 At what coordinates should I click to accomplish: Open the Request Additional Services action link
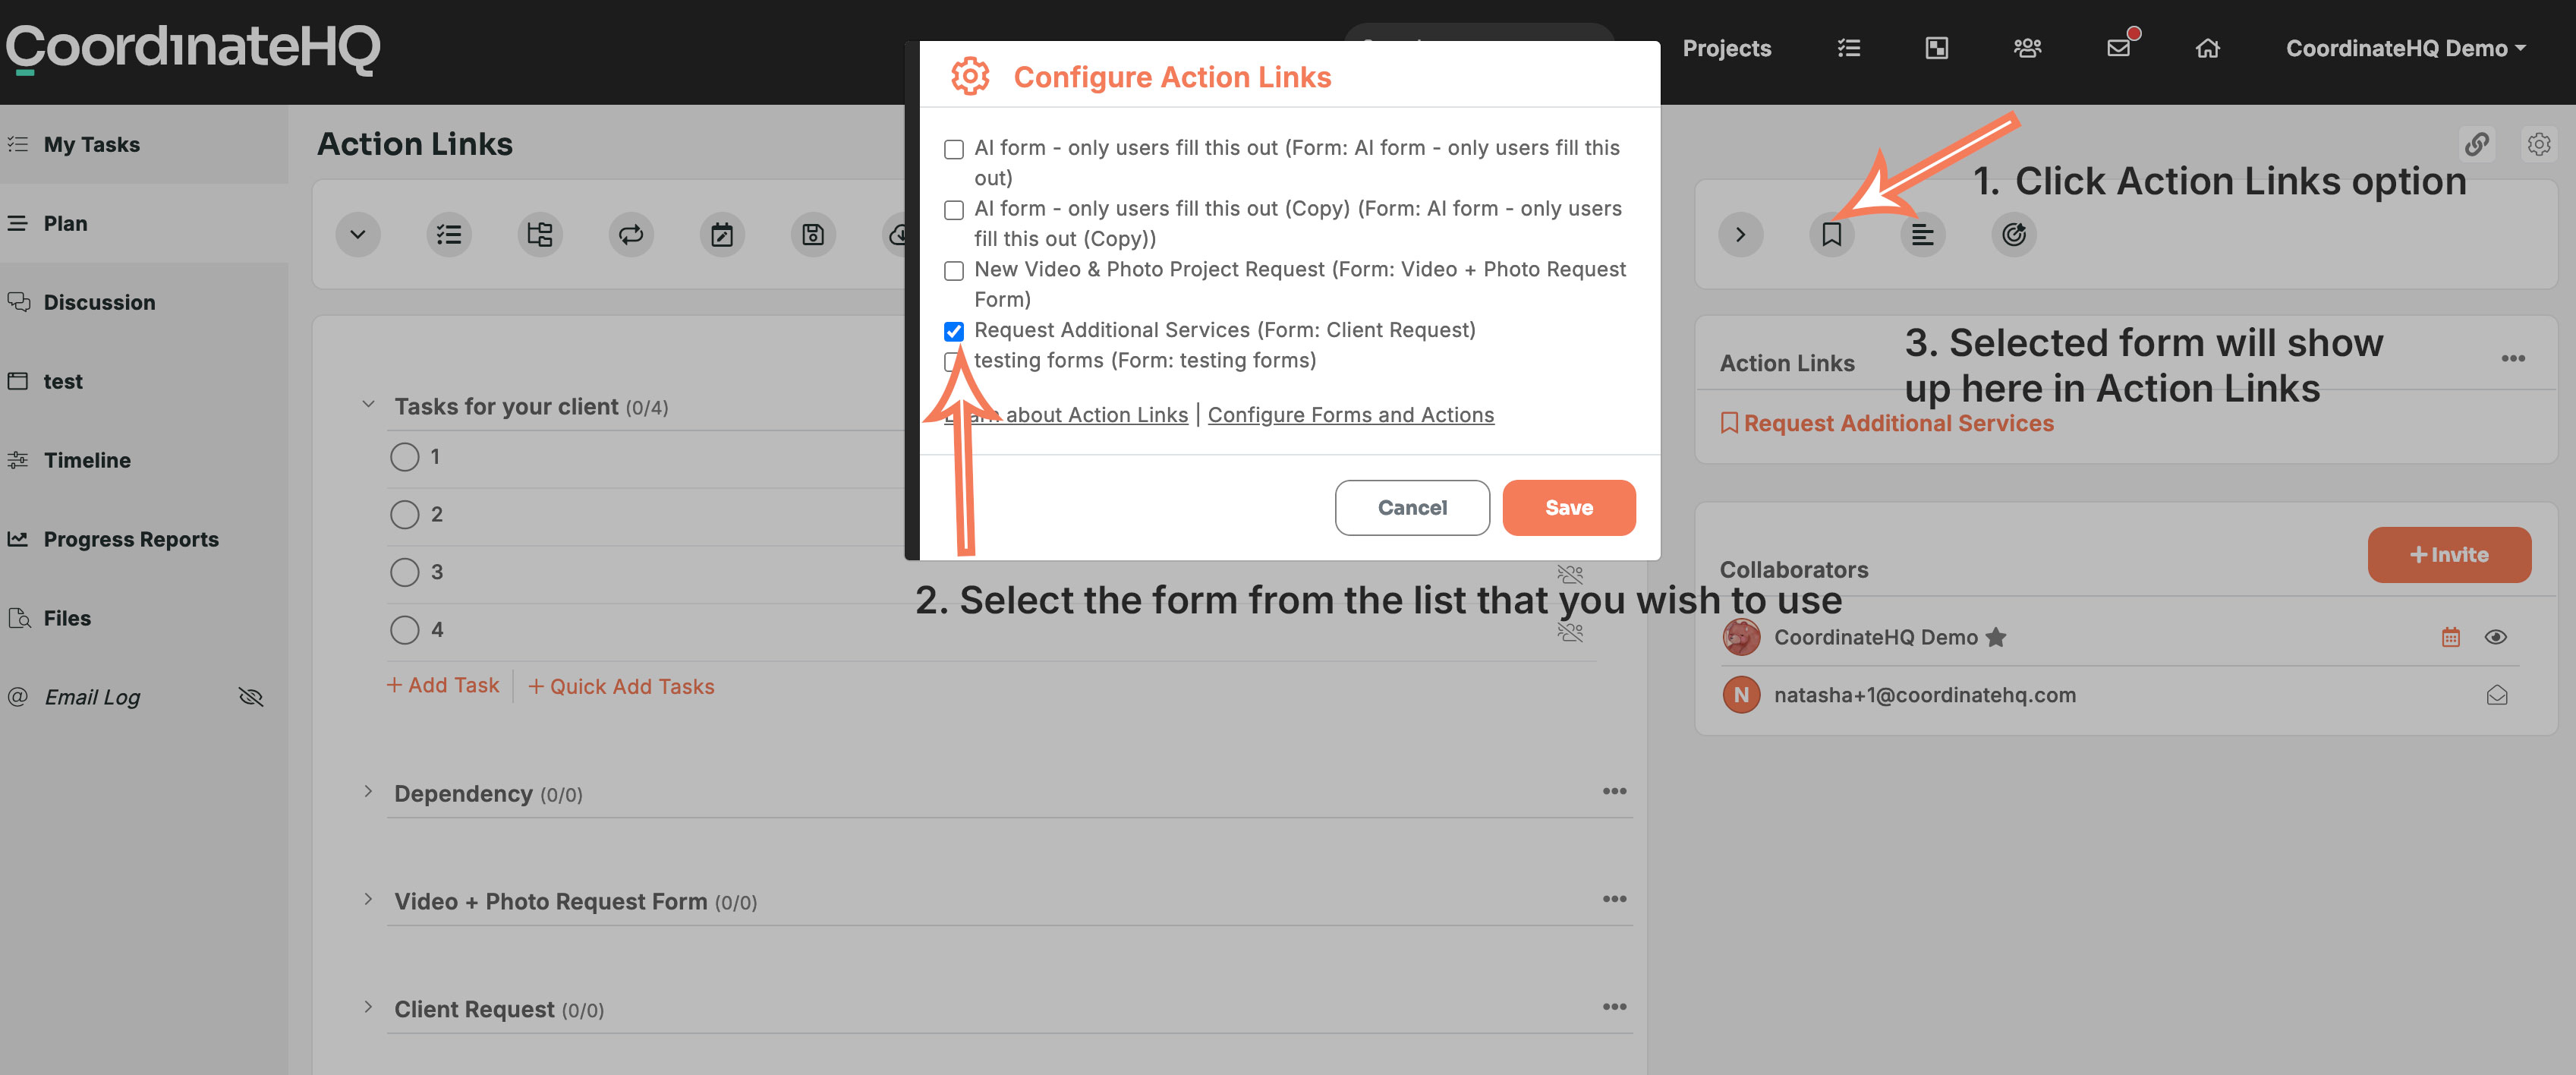(1886, 423)
